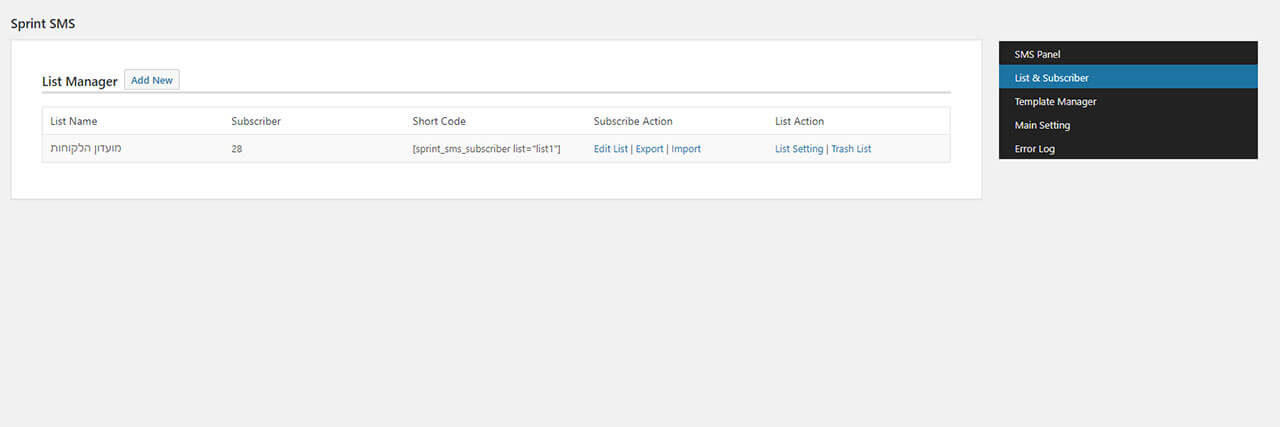Select List & Subscriber menu item

1128,77
